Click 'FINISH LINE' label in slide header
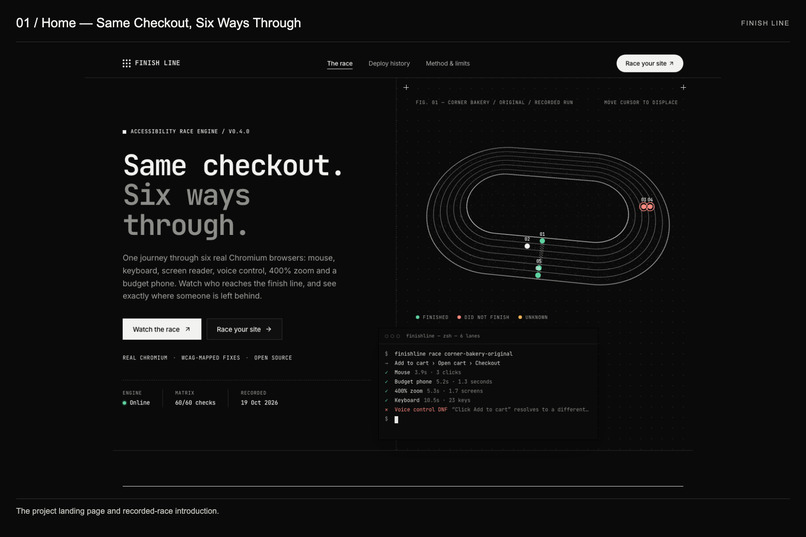The width and height of the screenshot is (806, 537). coord(765,23)
